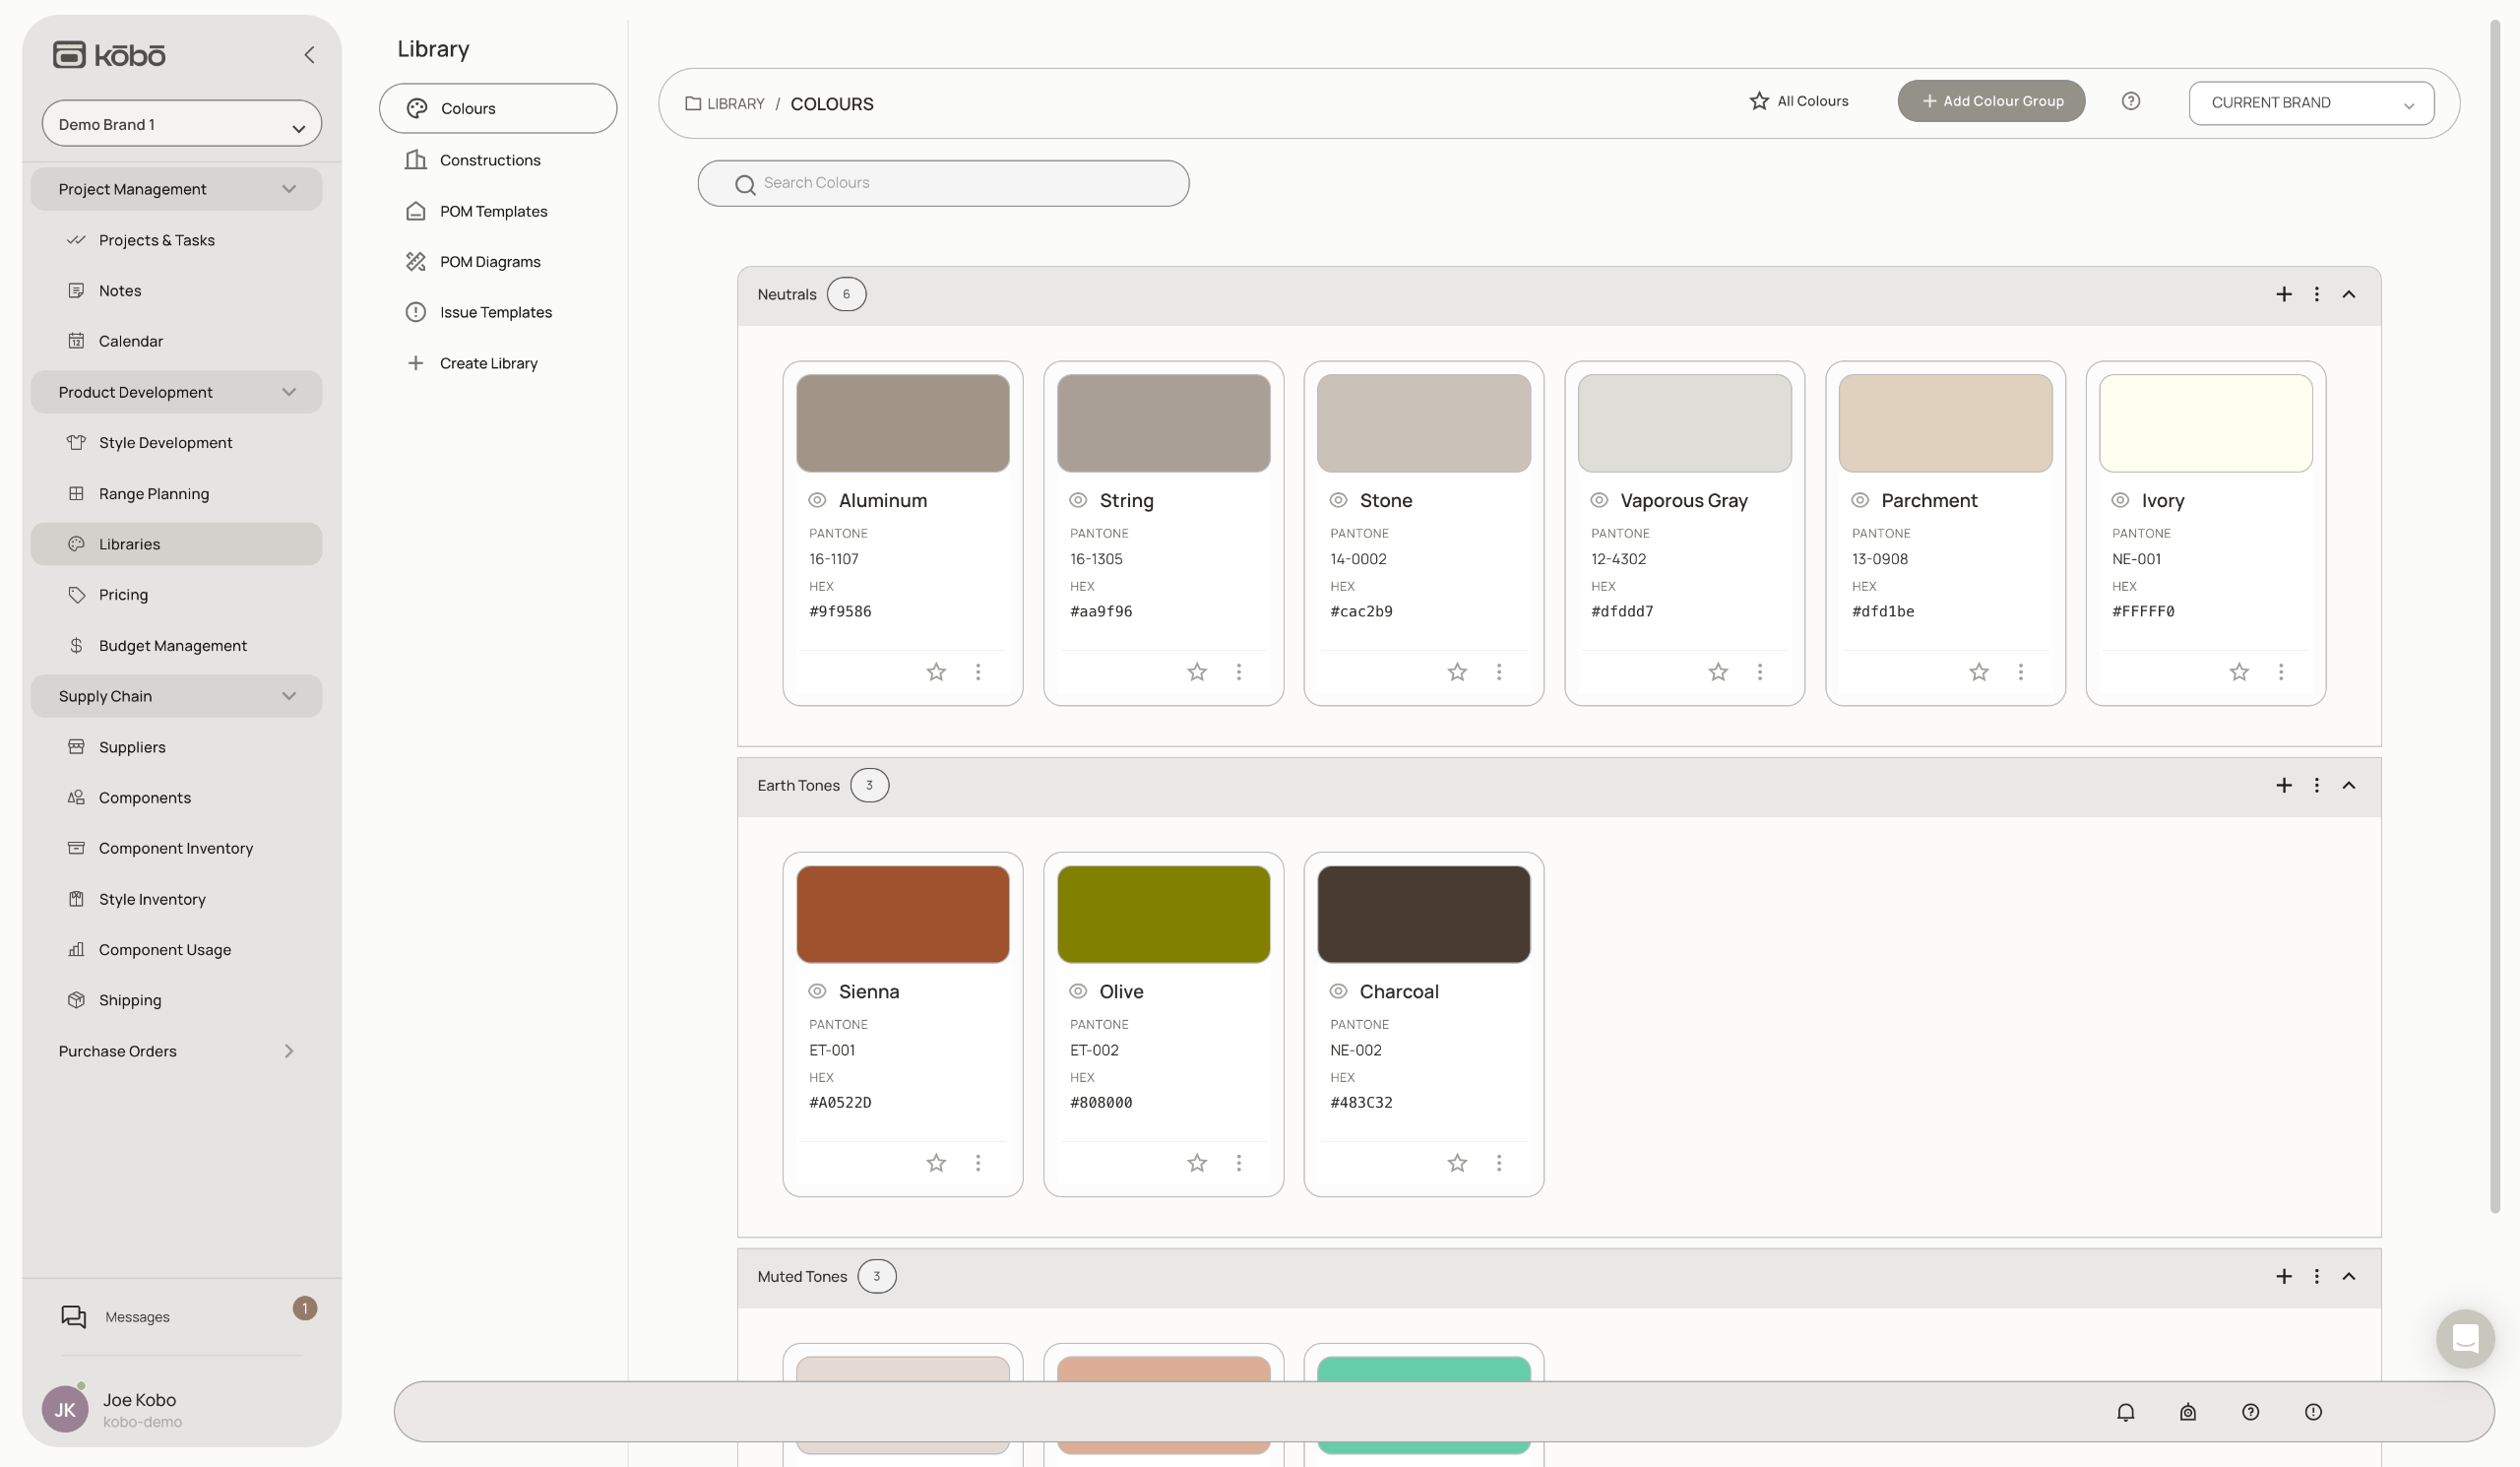Open the Demo Brand 1 dropdown
2520x1467 pixels.
point(181,124)
